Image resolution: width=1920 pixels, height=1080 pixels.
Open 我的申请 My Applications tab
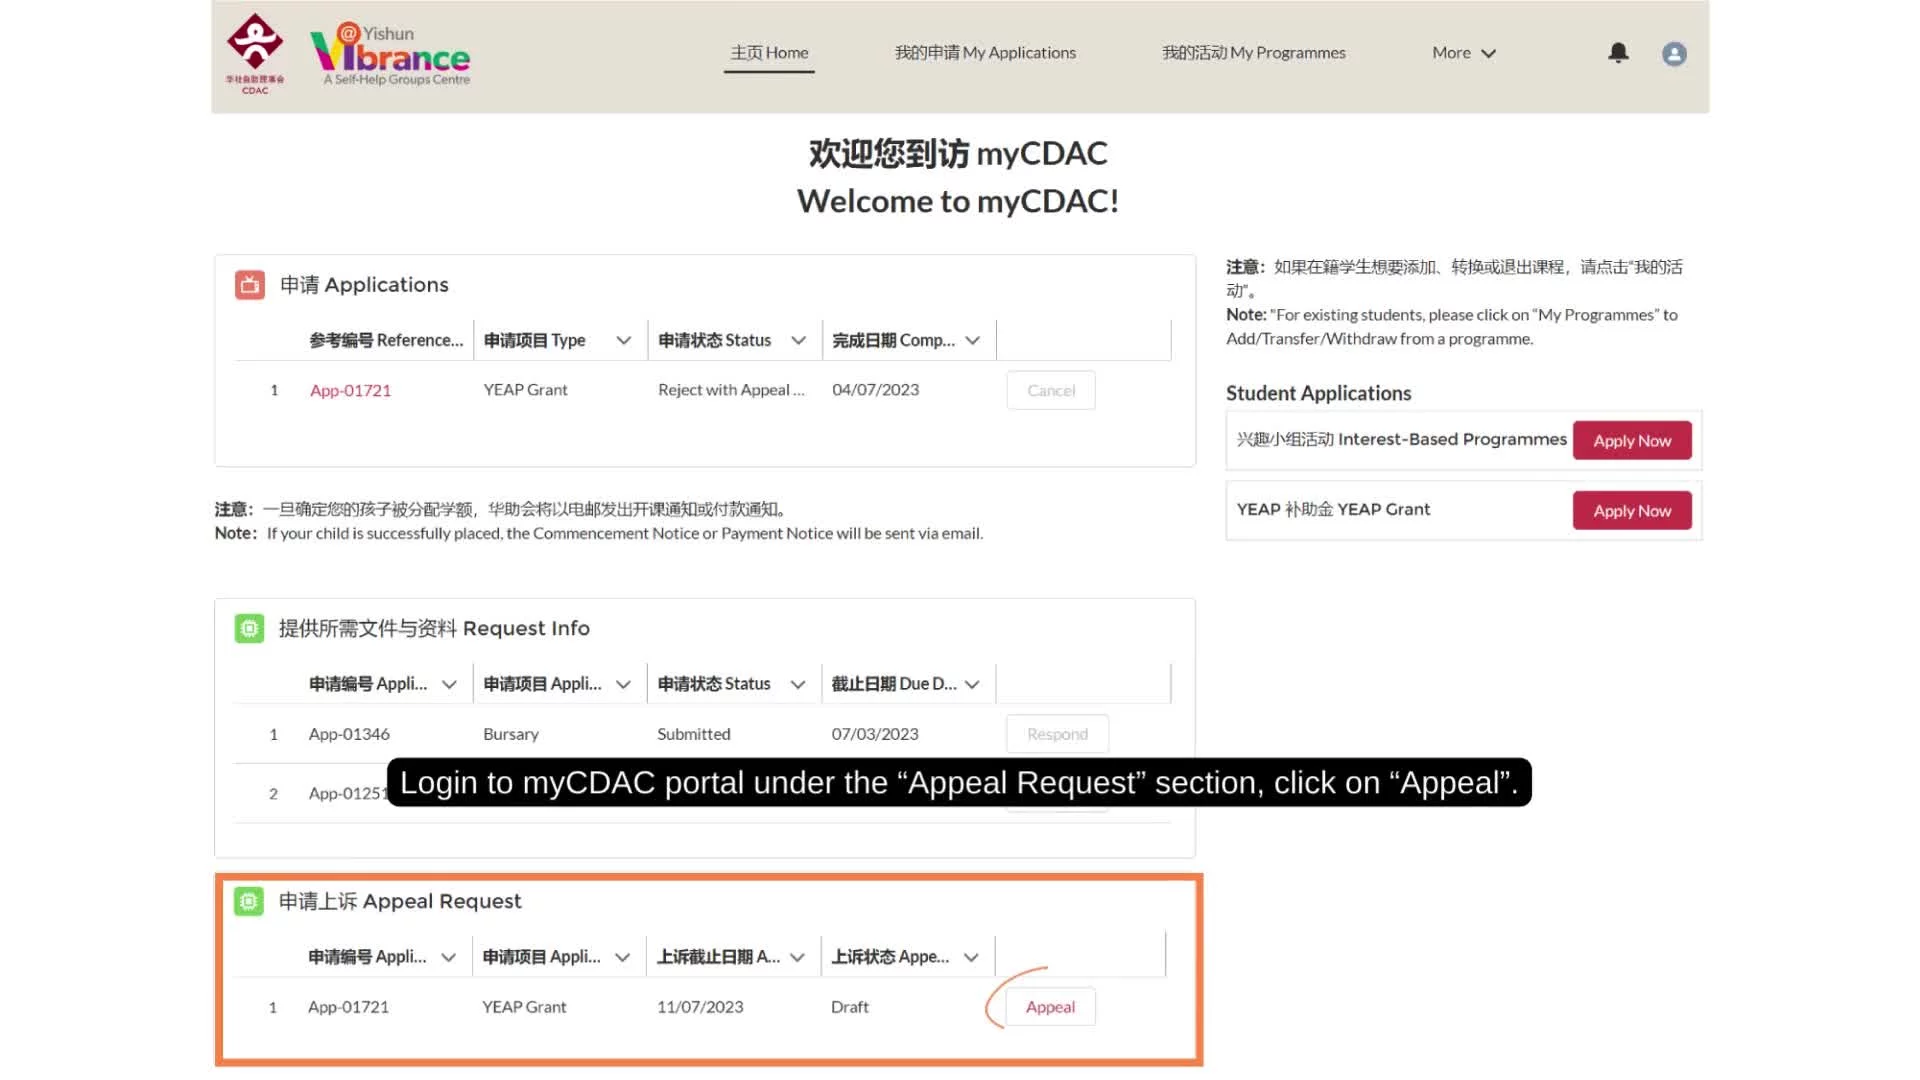click(985, 53)
